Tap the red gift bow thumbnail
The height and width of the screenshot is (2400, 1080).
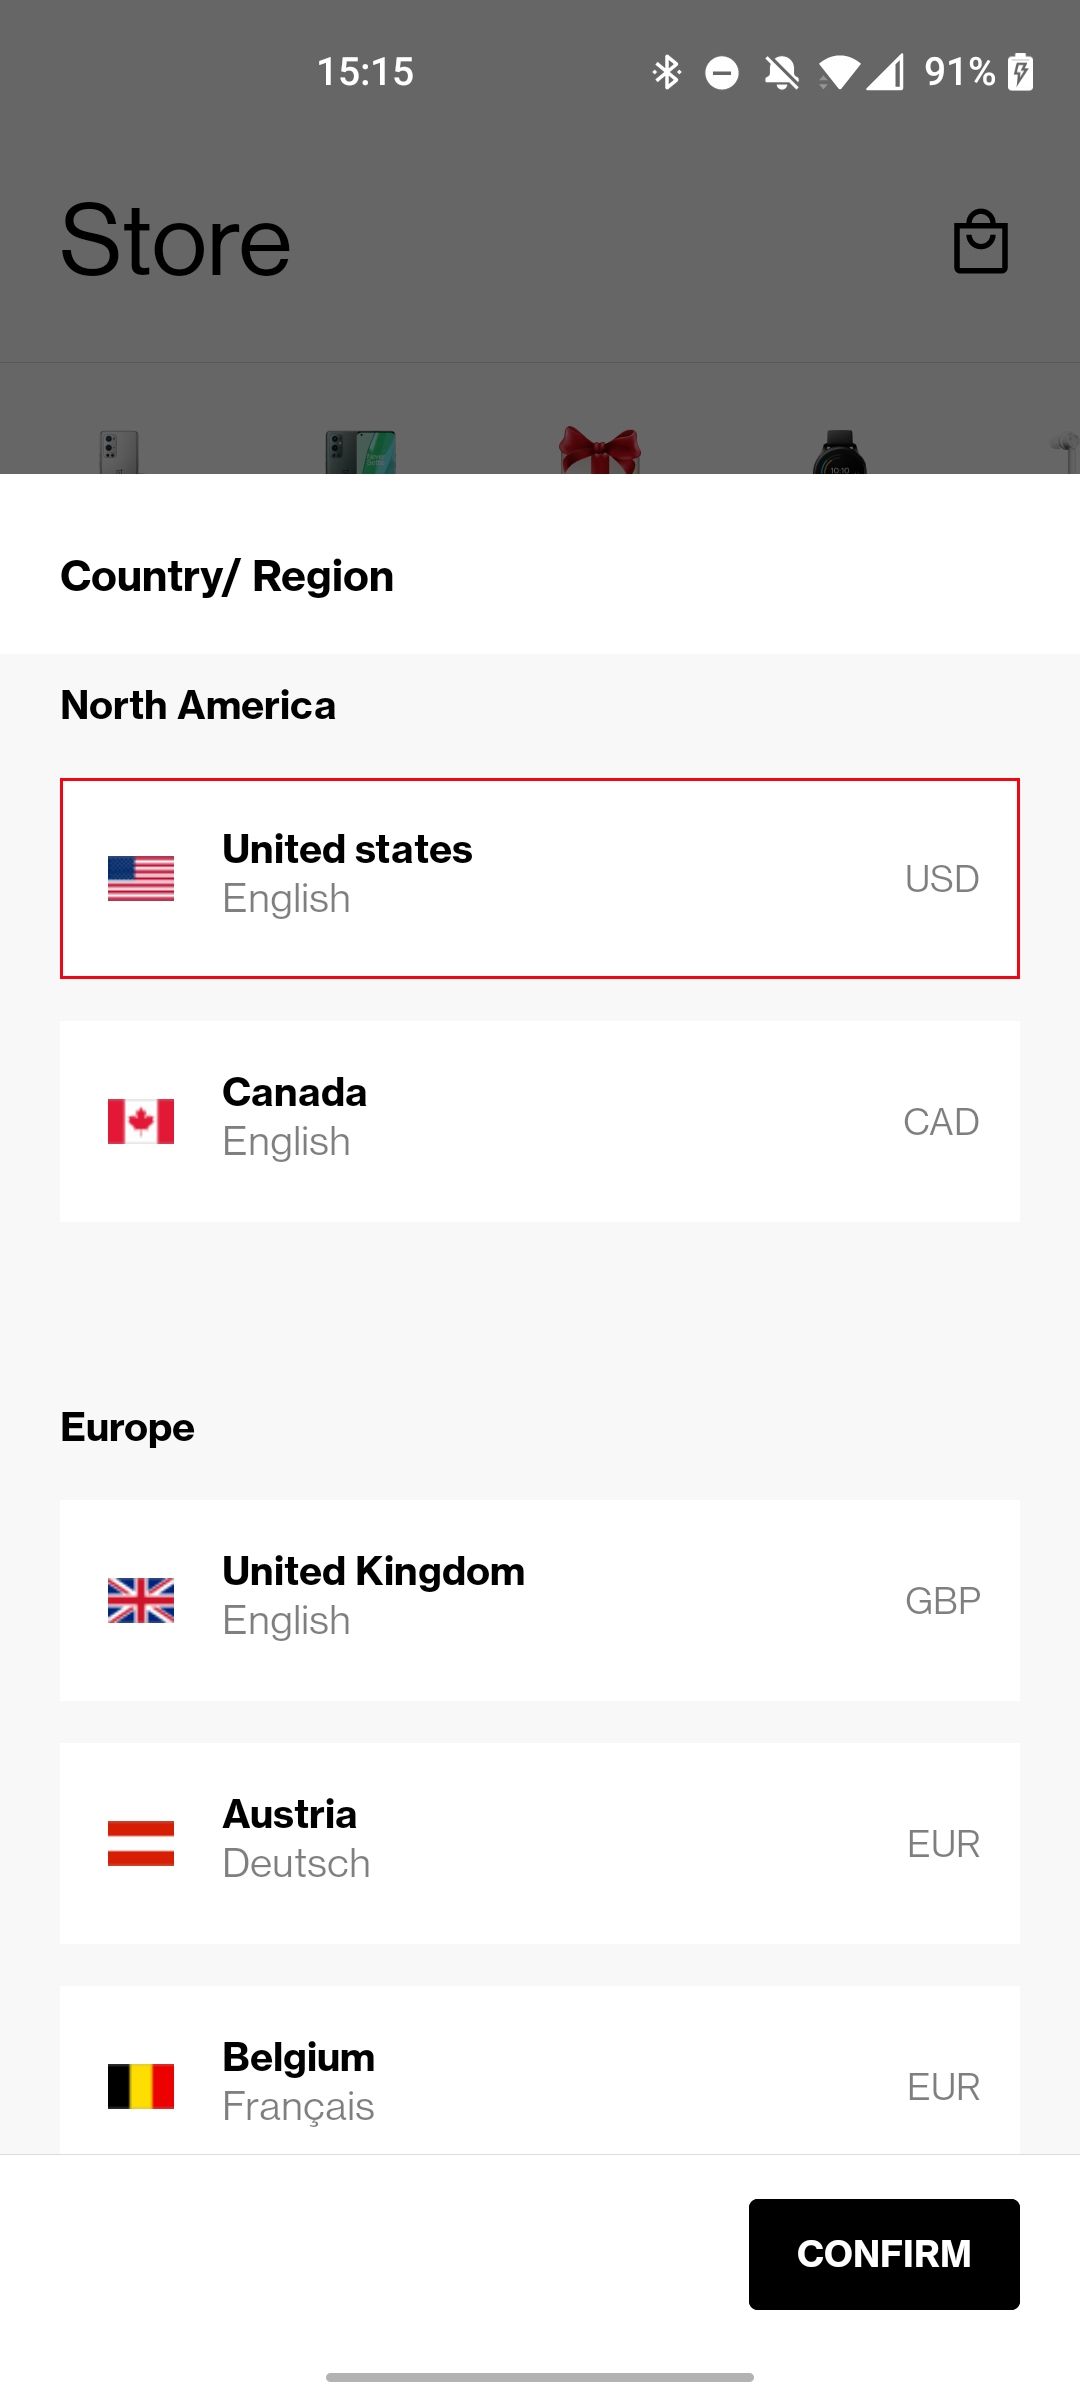pos(600,451)
